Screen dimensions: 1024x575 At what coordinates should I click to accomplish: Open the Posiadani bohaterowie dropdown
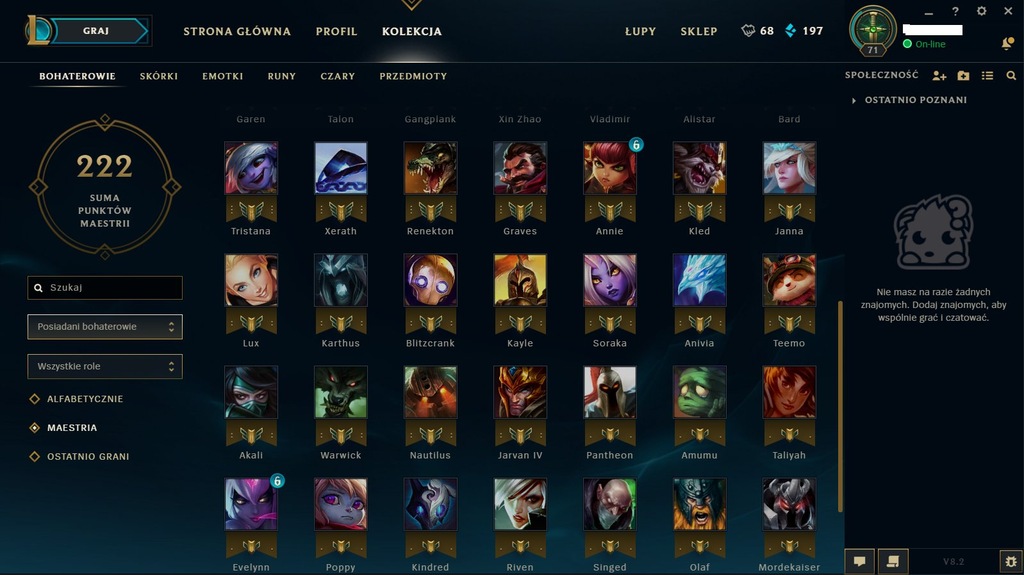click(104, 327)
